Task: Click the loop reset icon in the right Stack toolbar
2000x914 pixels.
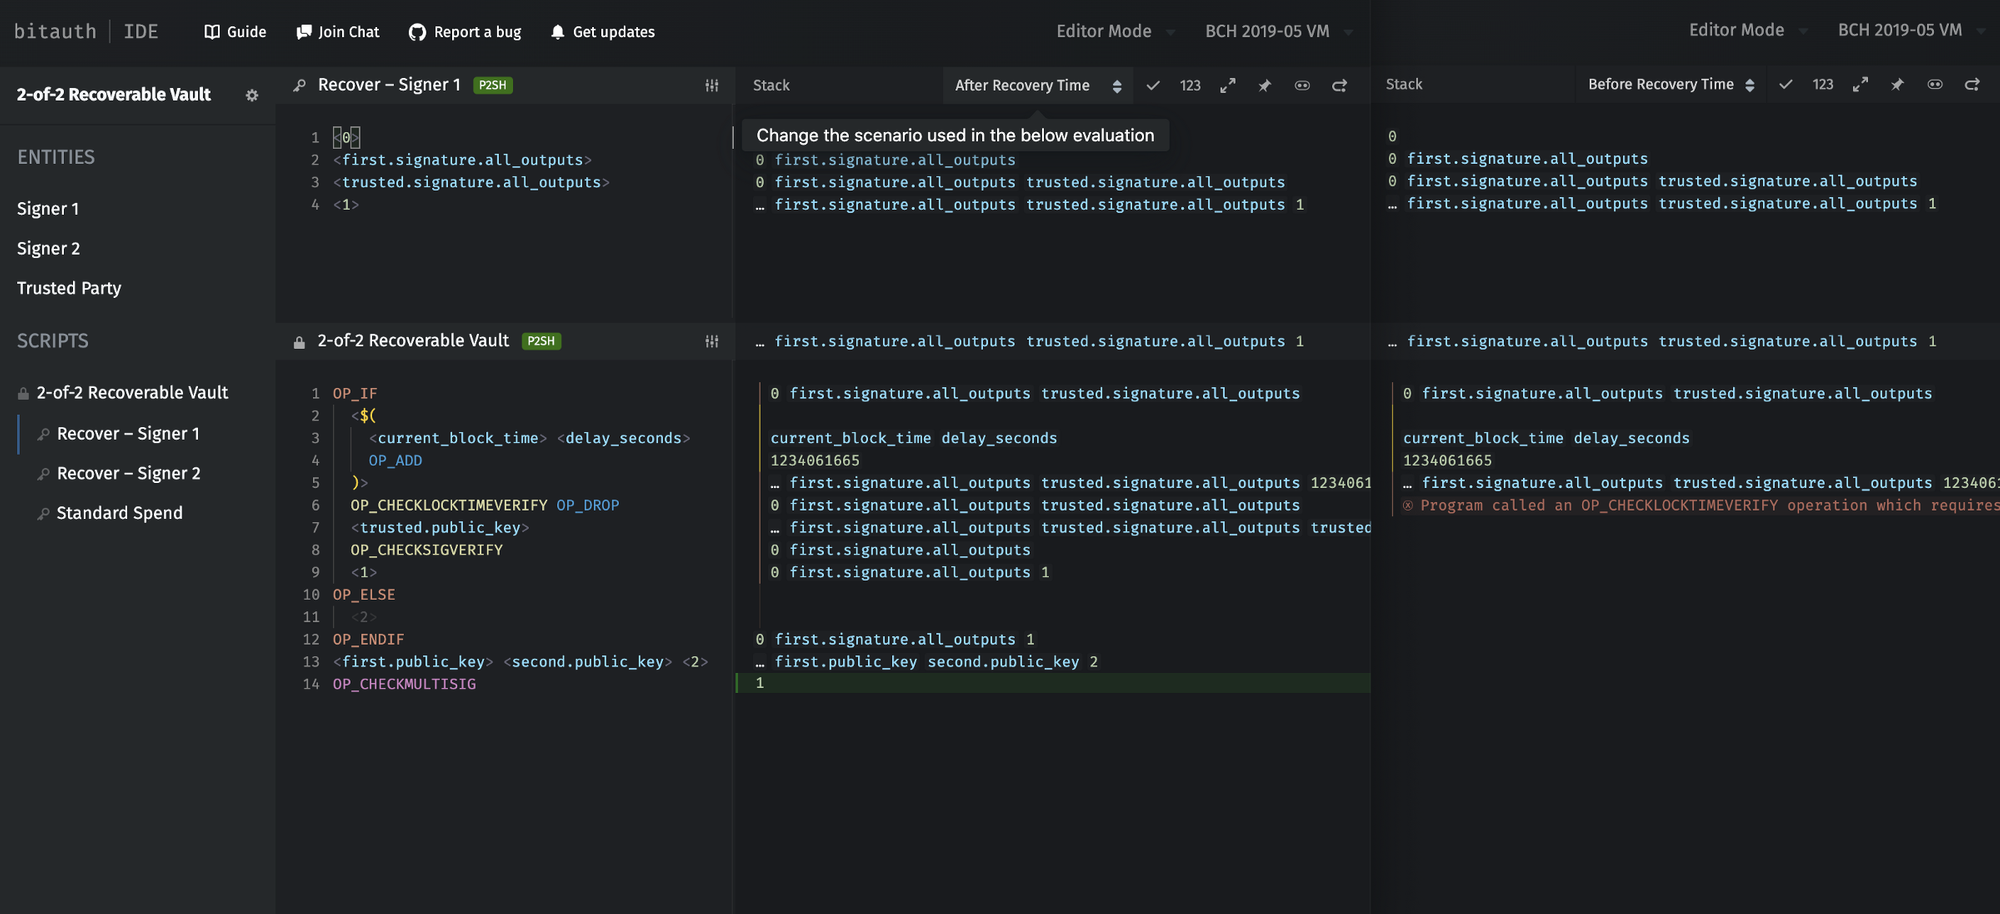Action: [x=1972, y=84]
